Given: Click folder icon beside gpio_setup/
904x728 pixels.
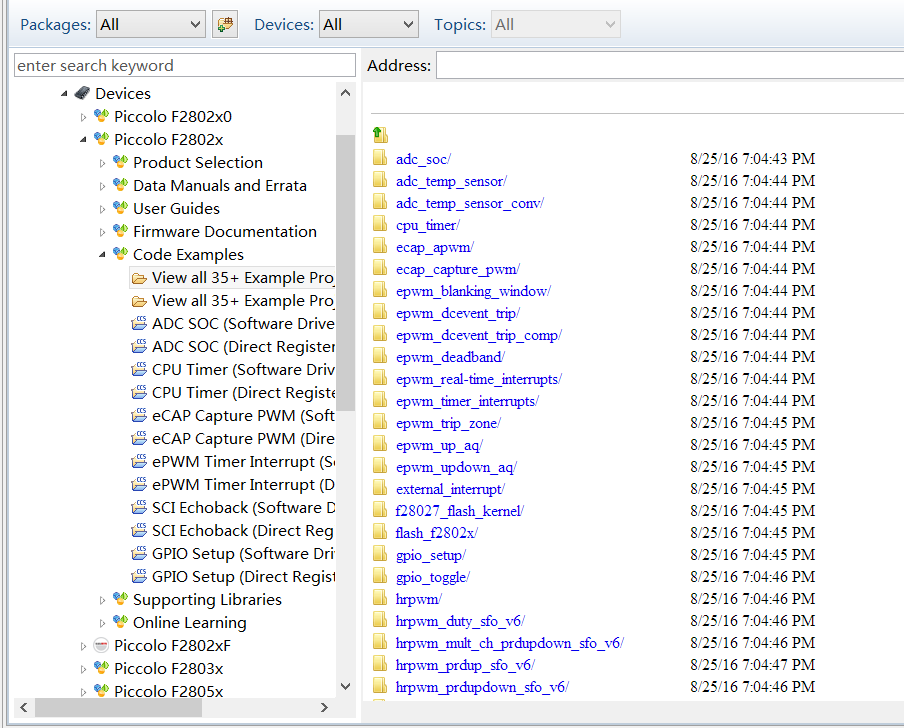Looking at the screenshot, I should click(380, 554).
